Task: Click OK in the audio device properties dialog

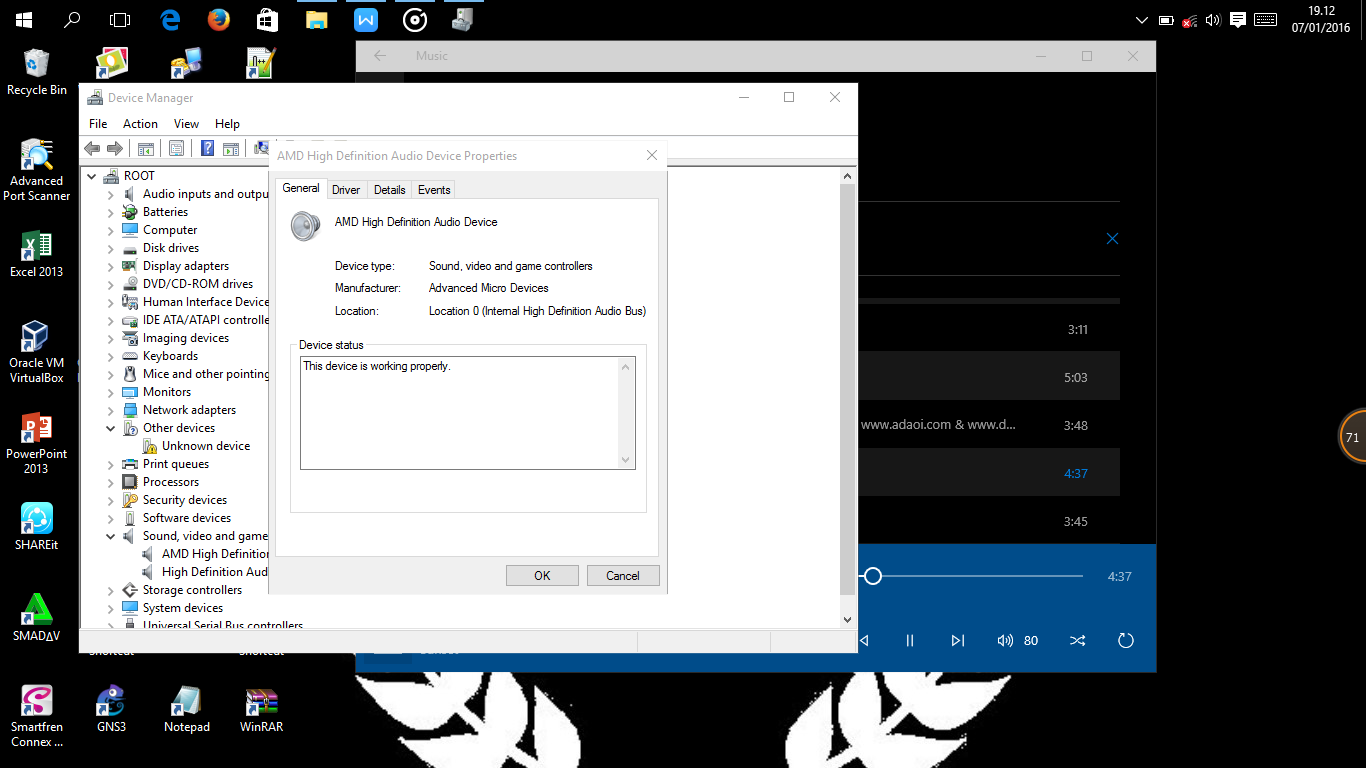Action: coord(542,575)
